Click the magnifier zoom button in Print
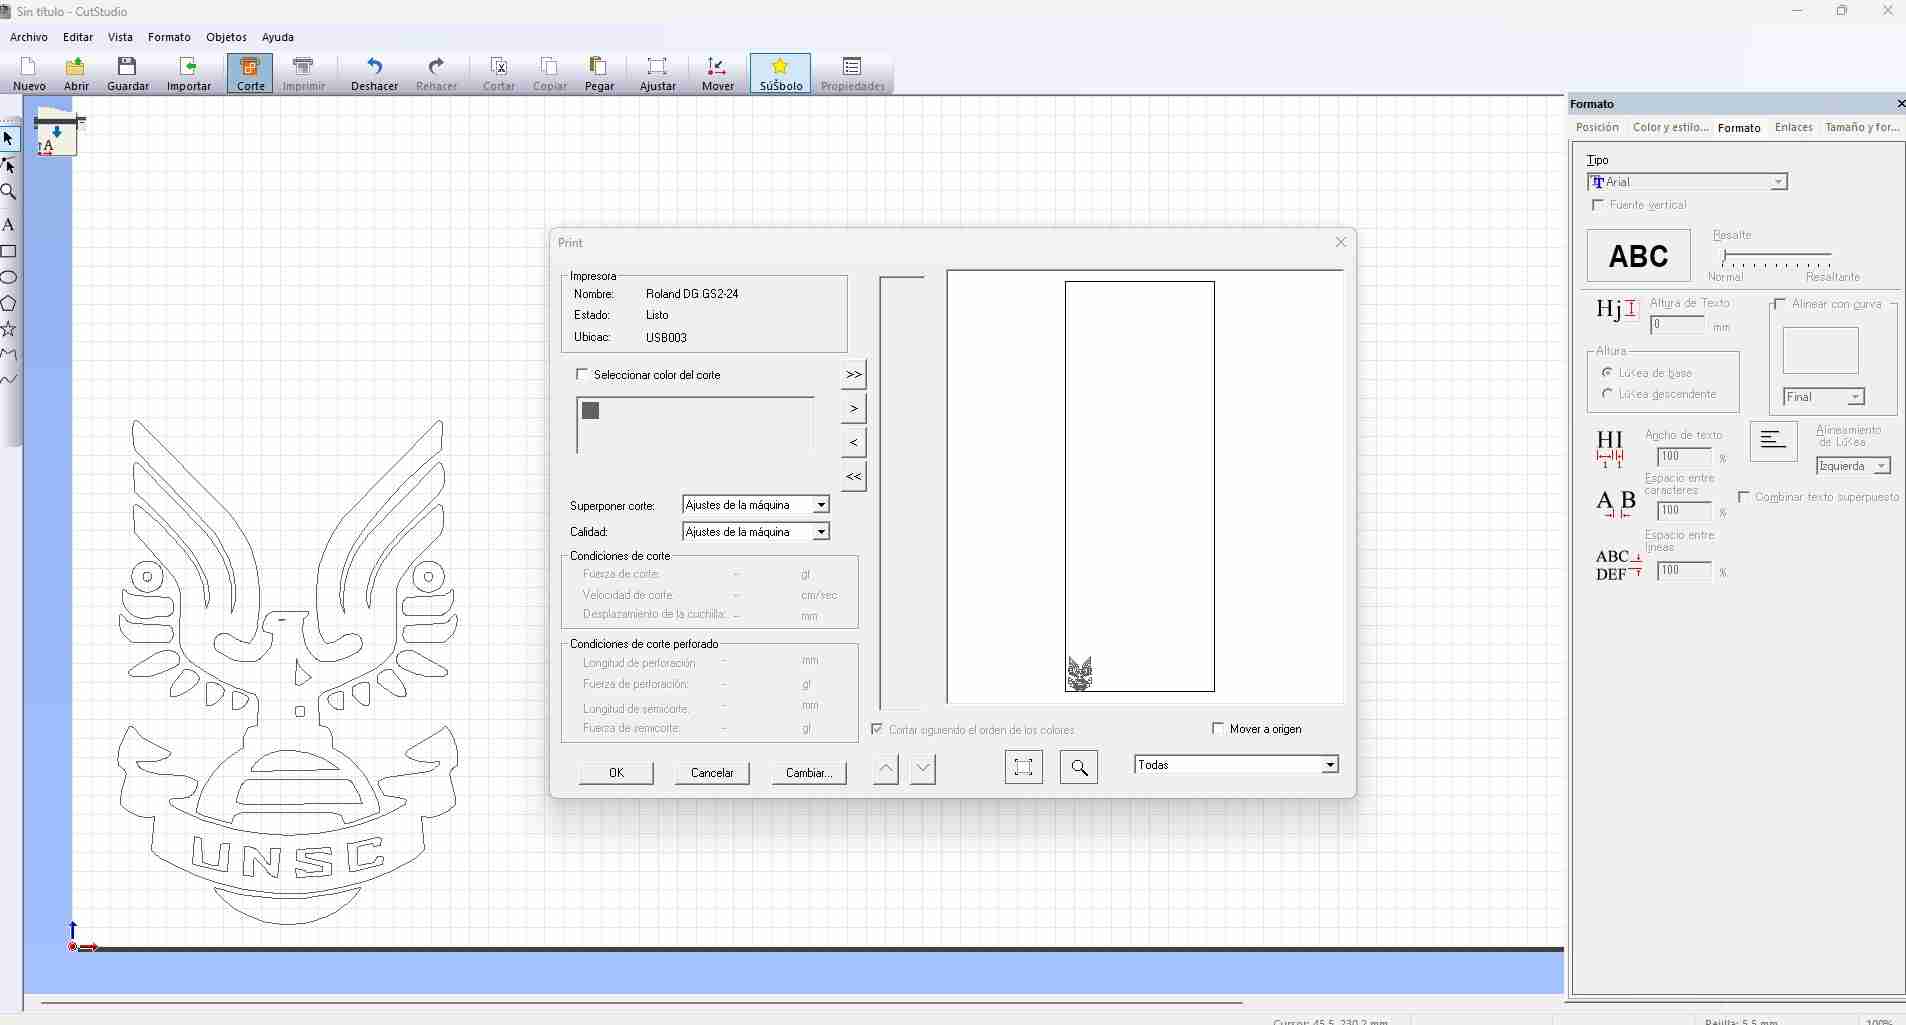The height and width of the screenshot is (1025, 1906). click(x=1079, y=767)
